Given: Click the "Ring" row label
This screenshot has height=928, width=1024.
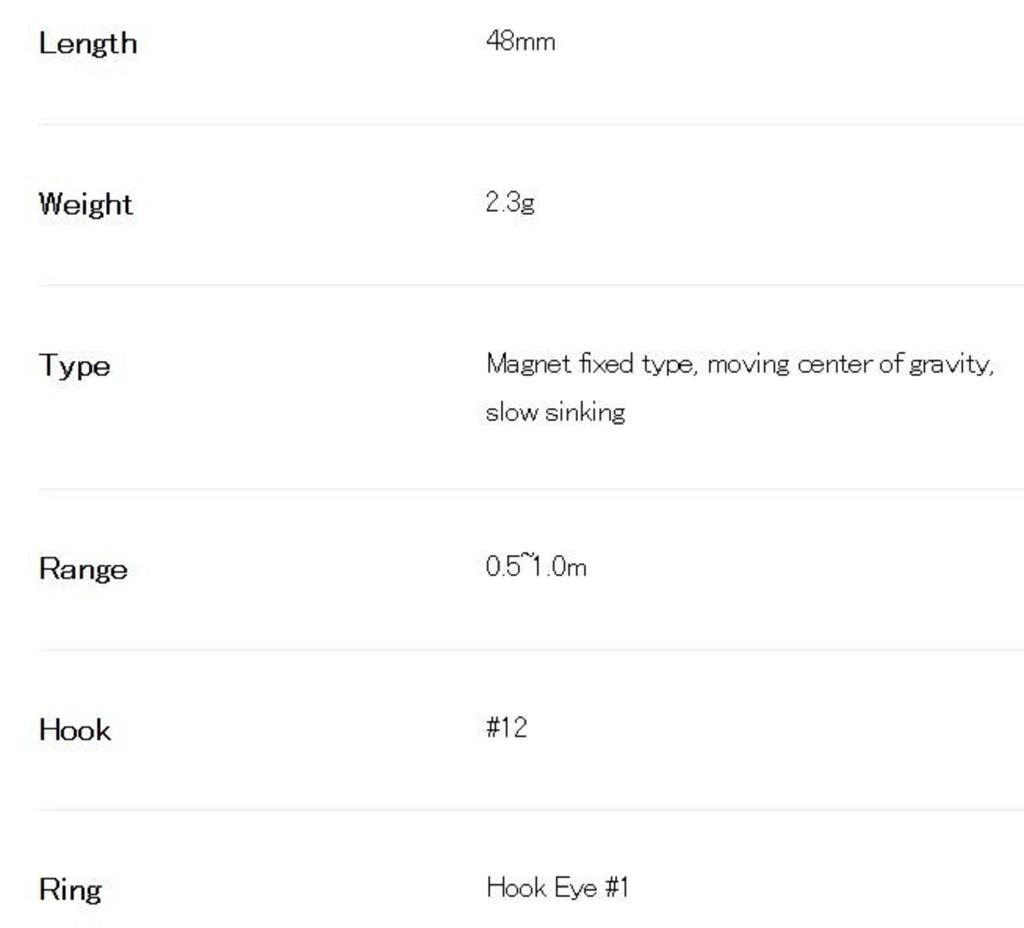Looking at the screenshot, I should pyautogui.click(x=70, y=890).
